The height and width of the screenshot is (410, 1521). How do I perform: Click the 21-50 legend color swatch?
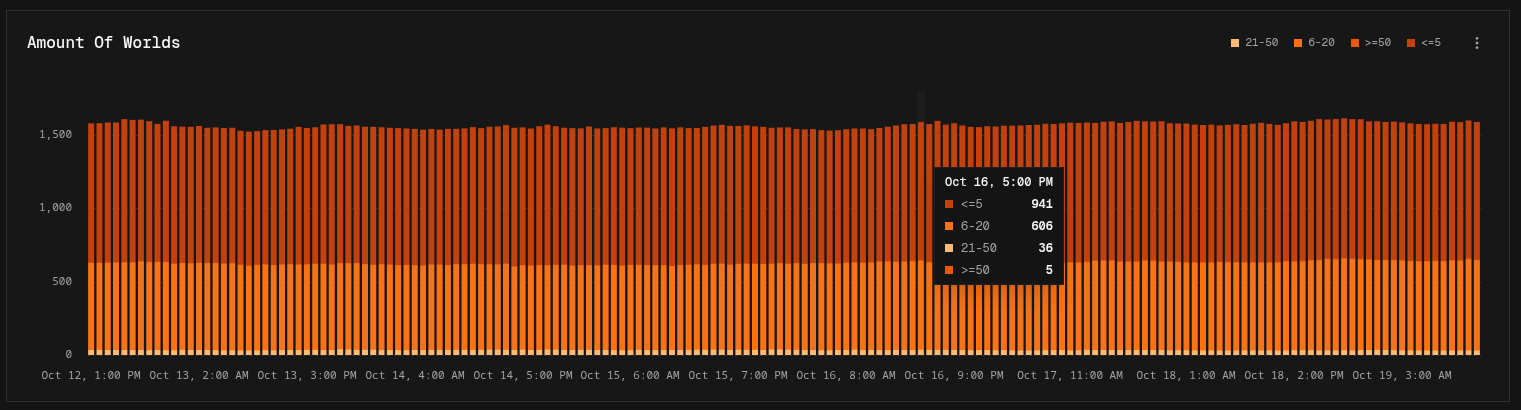pos(1235,43)
